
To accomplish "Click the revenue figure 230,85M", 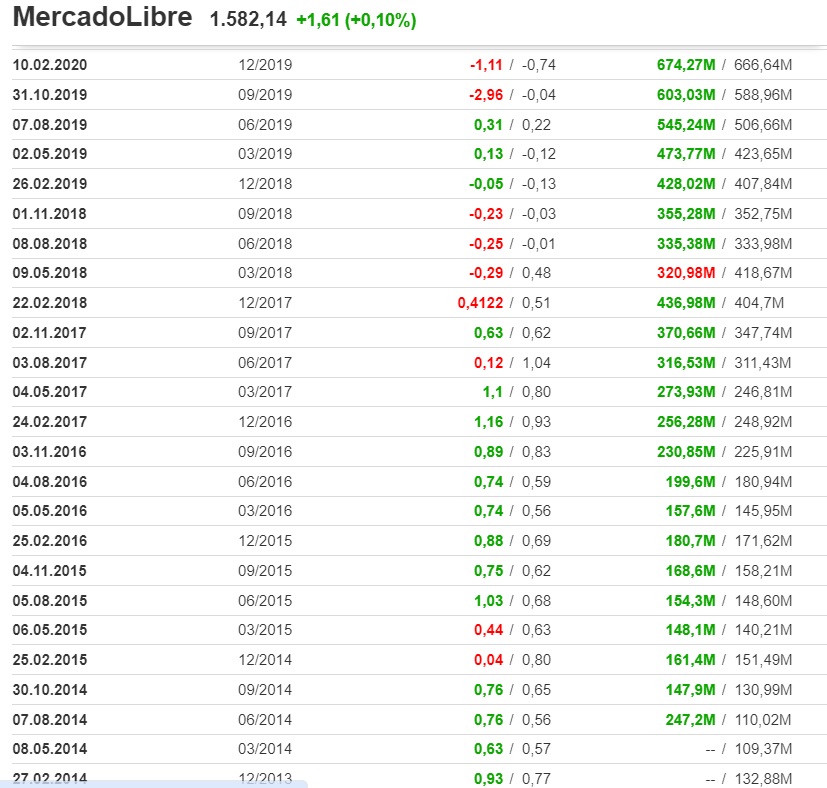I will click(x=686, y=452).
